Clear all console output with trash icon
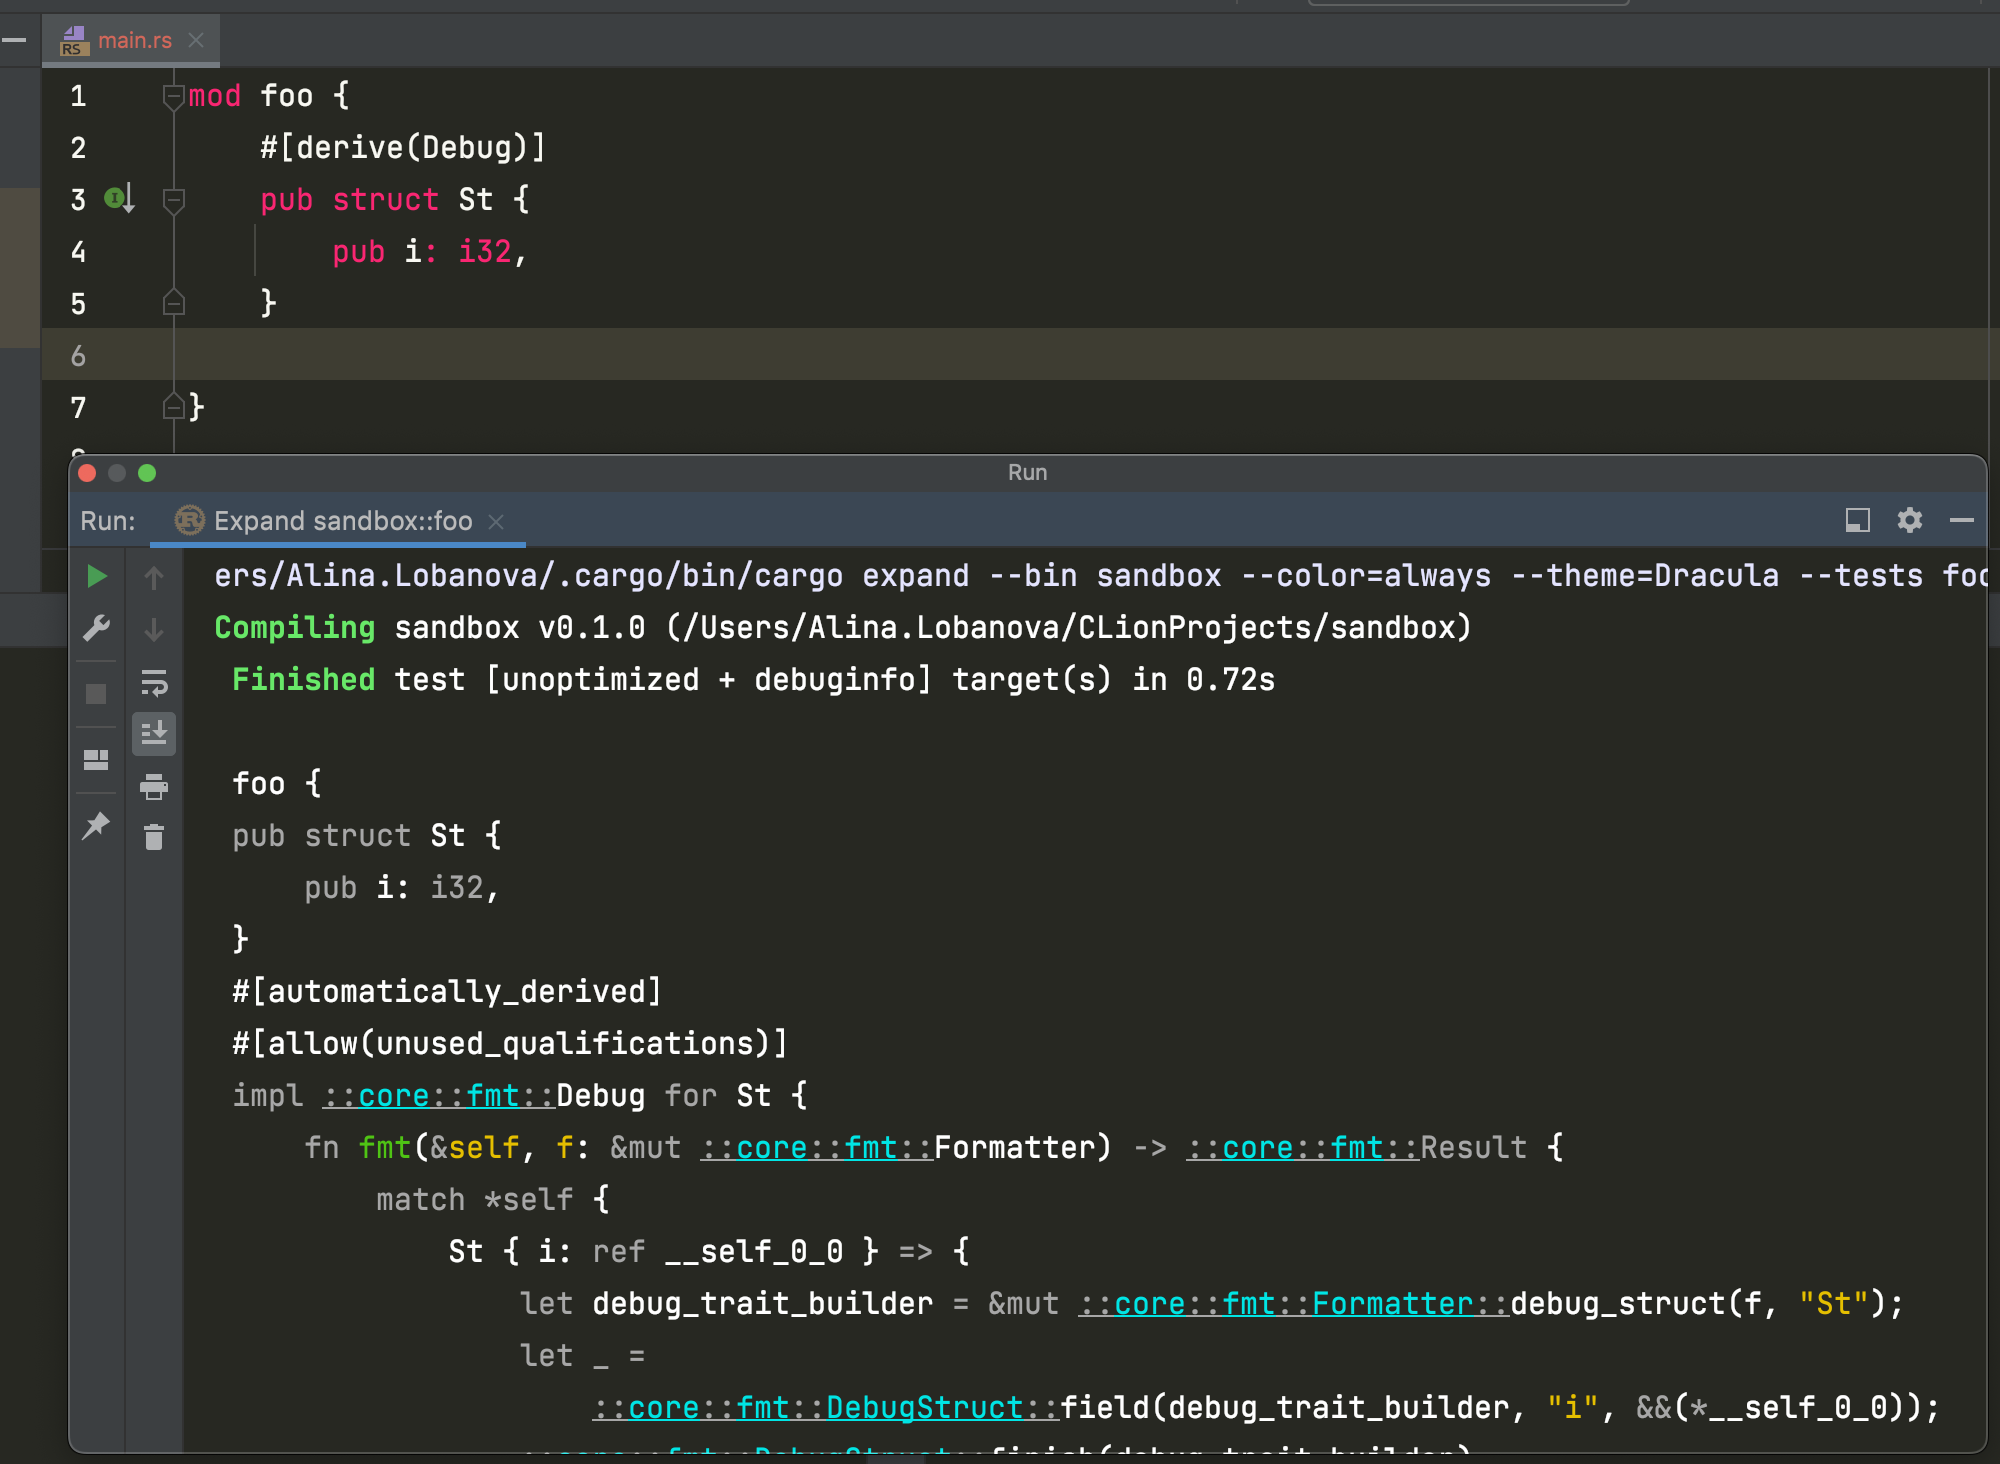 154,838
